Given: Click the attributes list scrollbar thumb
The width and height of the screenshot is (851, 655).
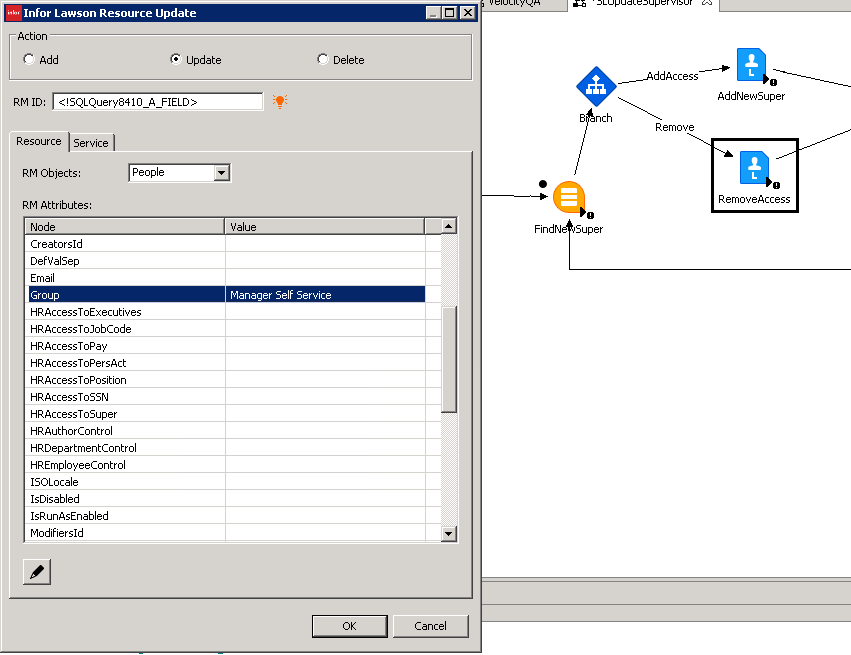Looking at the screenshot, I should (x=448, y=360).
